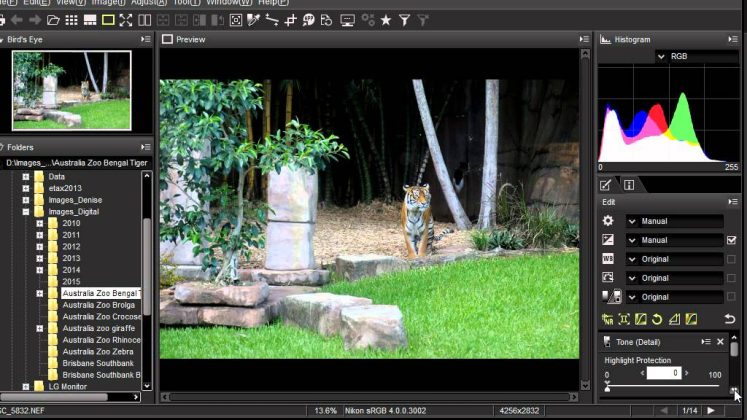Open the View menu
Image resolution: width=747 pixels, height=420 pixels.
click(x=71, y=2)
